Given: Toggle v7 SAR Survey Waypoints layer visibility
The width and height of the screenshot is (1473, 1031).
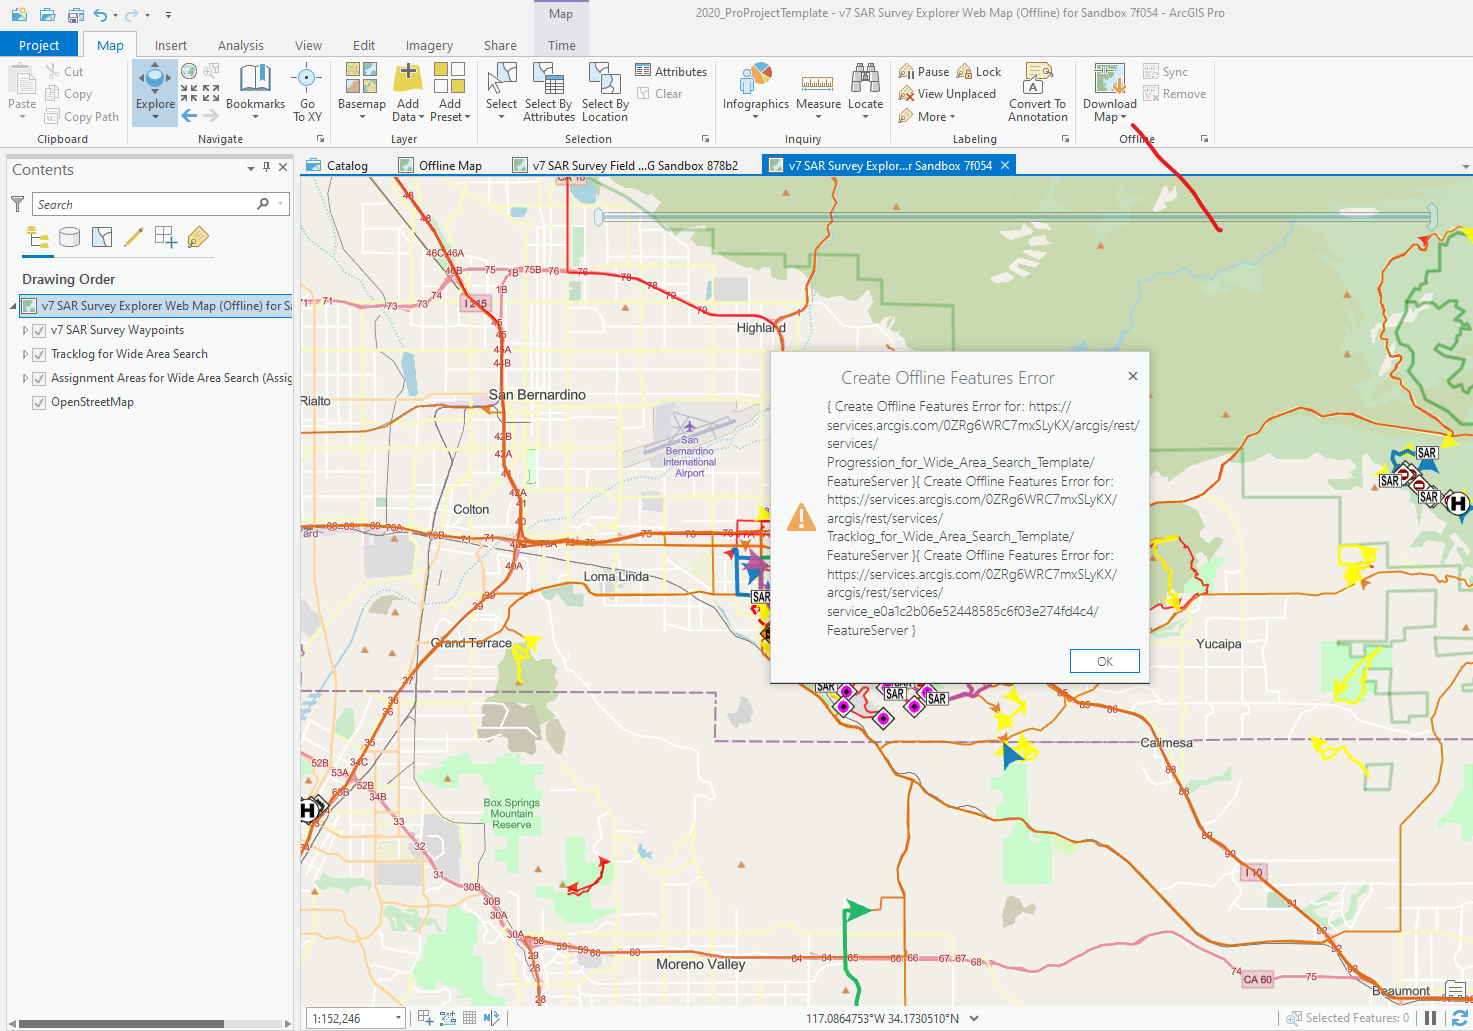Looking at the screenshot, I should 39,330.
